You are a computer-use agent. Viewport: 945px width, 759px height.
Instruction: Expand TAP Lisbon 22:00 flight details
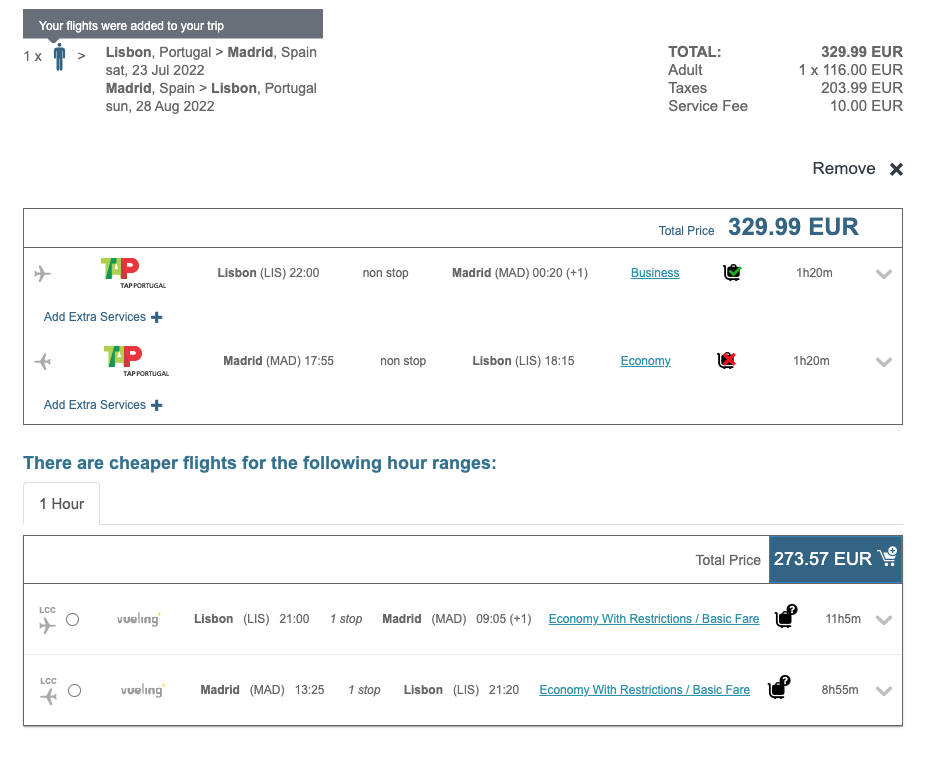pyautogui.click(x=883, y=274)
